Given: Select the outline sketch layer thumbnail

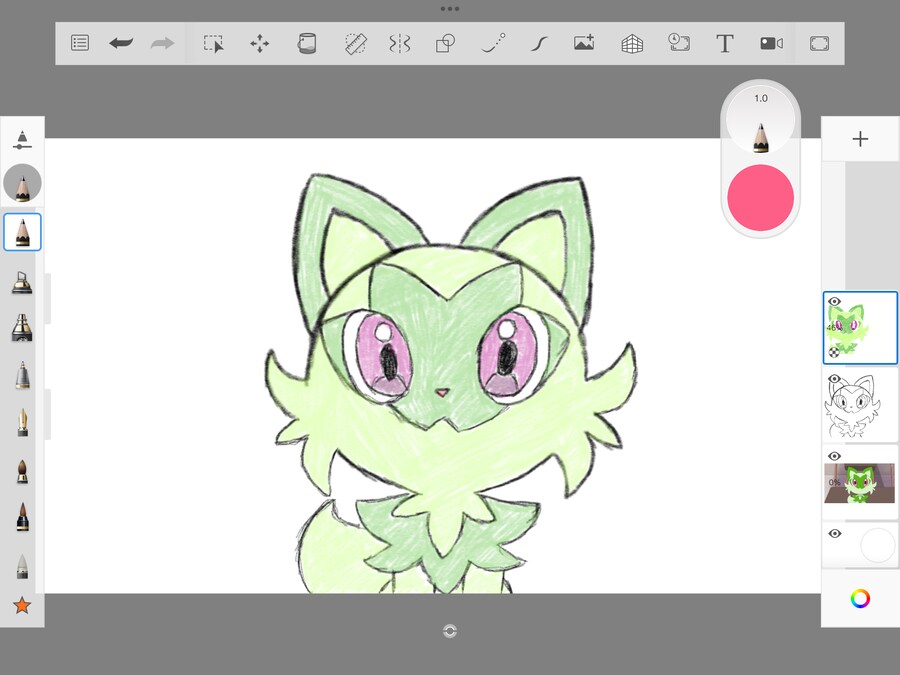Looking at the screenshot, I should (860, 405).
